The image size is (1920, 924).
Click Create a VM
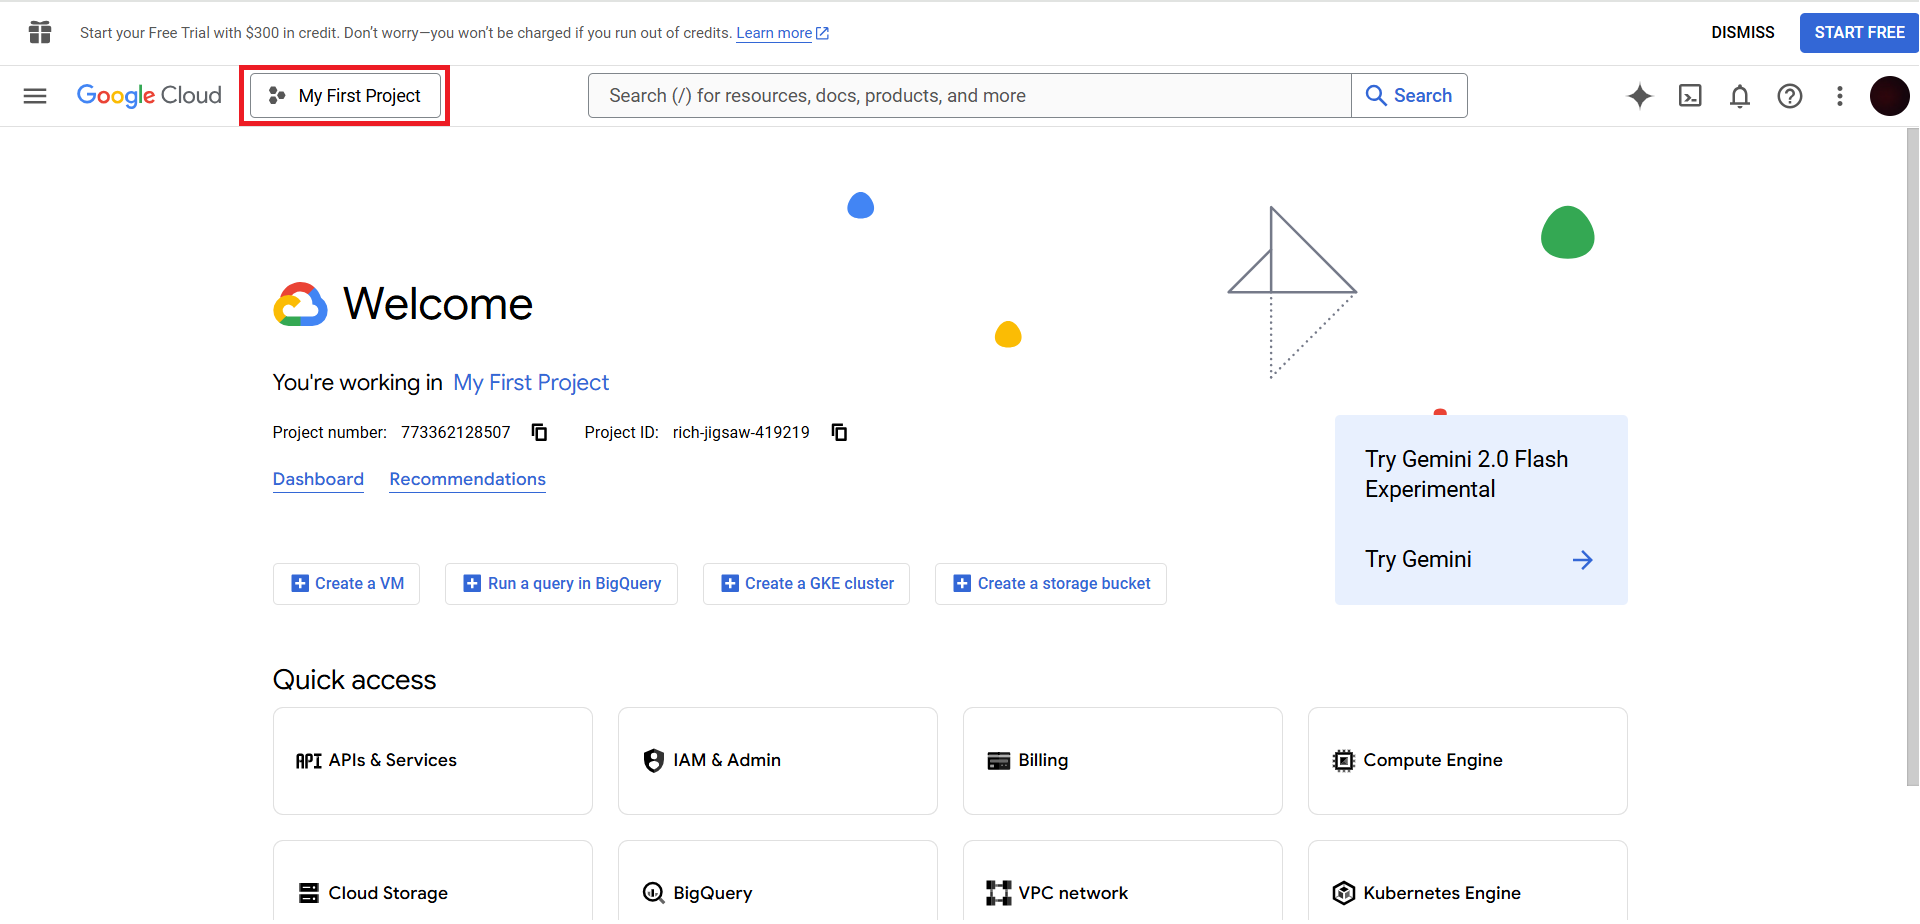tap(346, 584)
